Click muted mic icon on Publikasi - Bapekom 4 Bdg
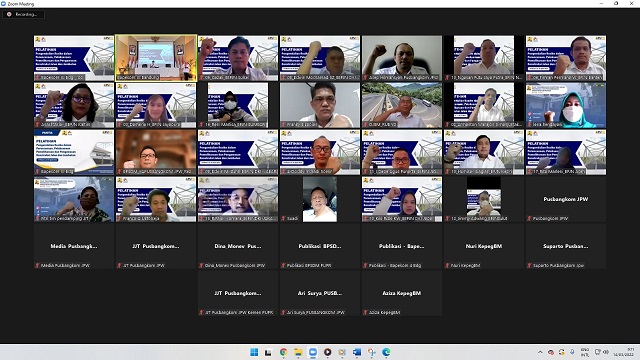Image resolution: width=640 pixels, height=360 pixels. pyautogui.click(x=365, y=266)
